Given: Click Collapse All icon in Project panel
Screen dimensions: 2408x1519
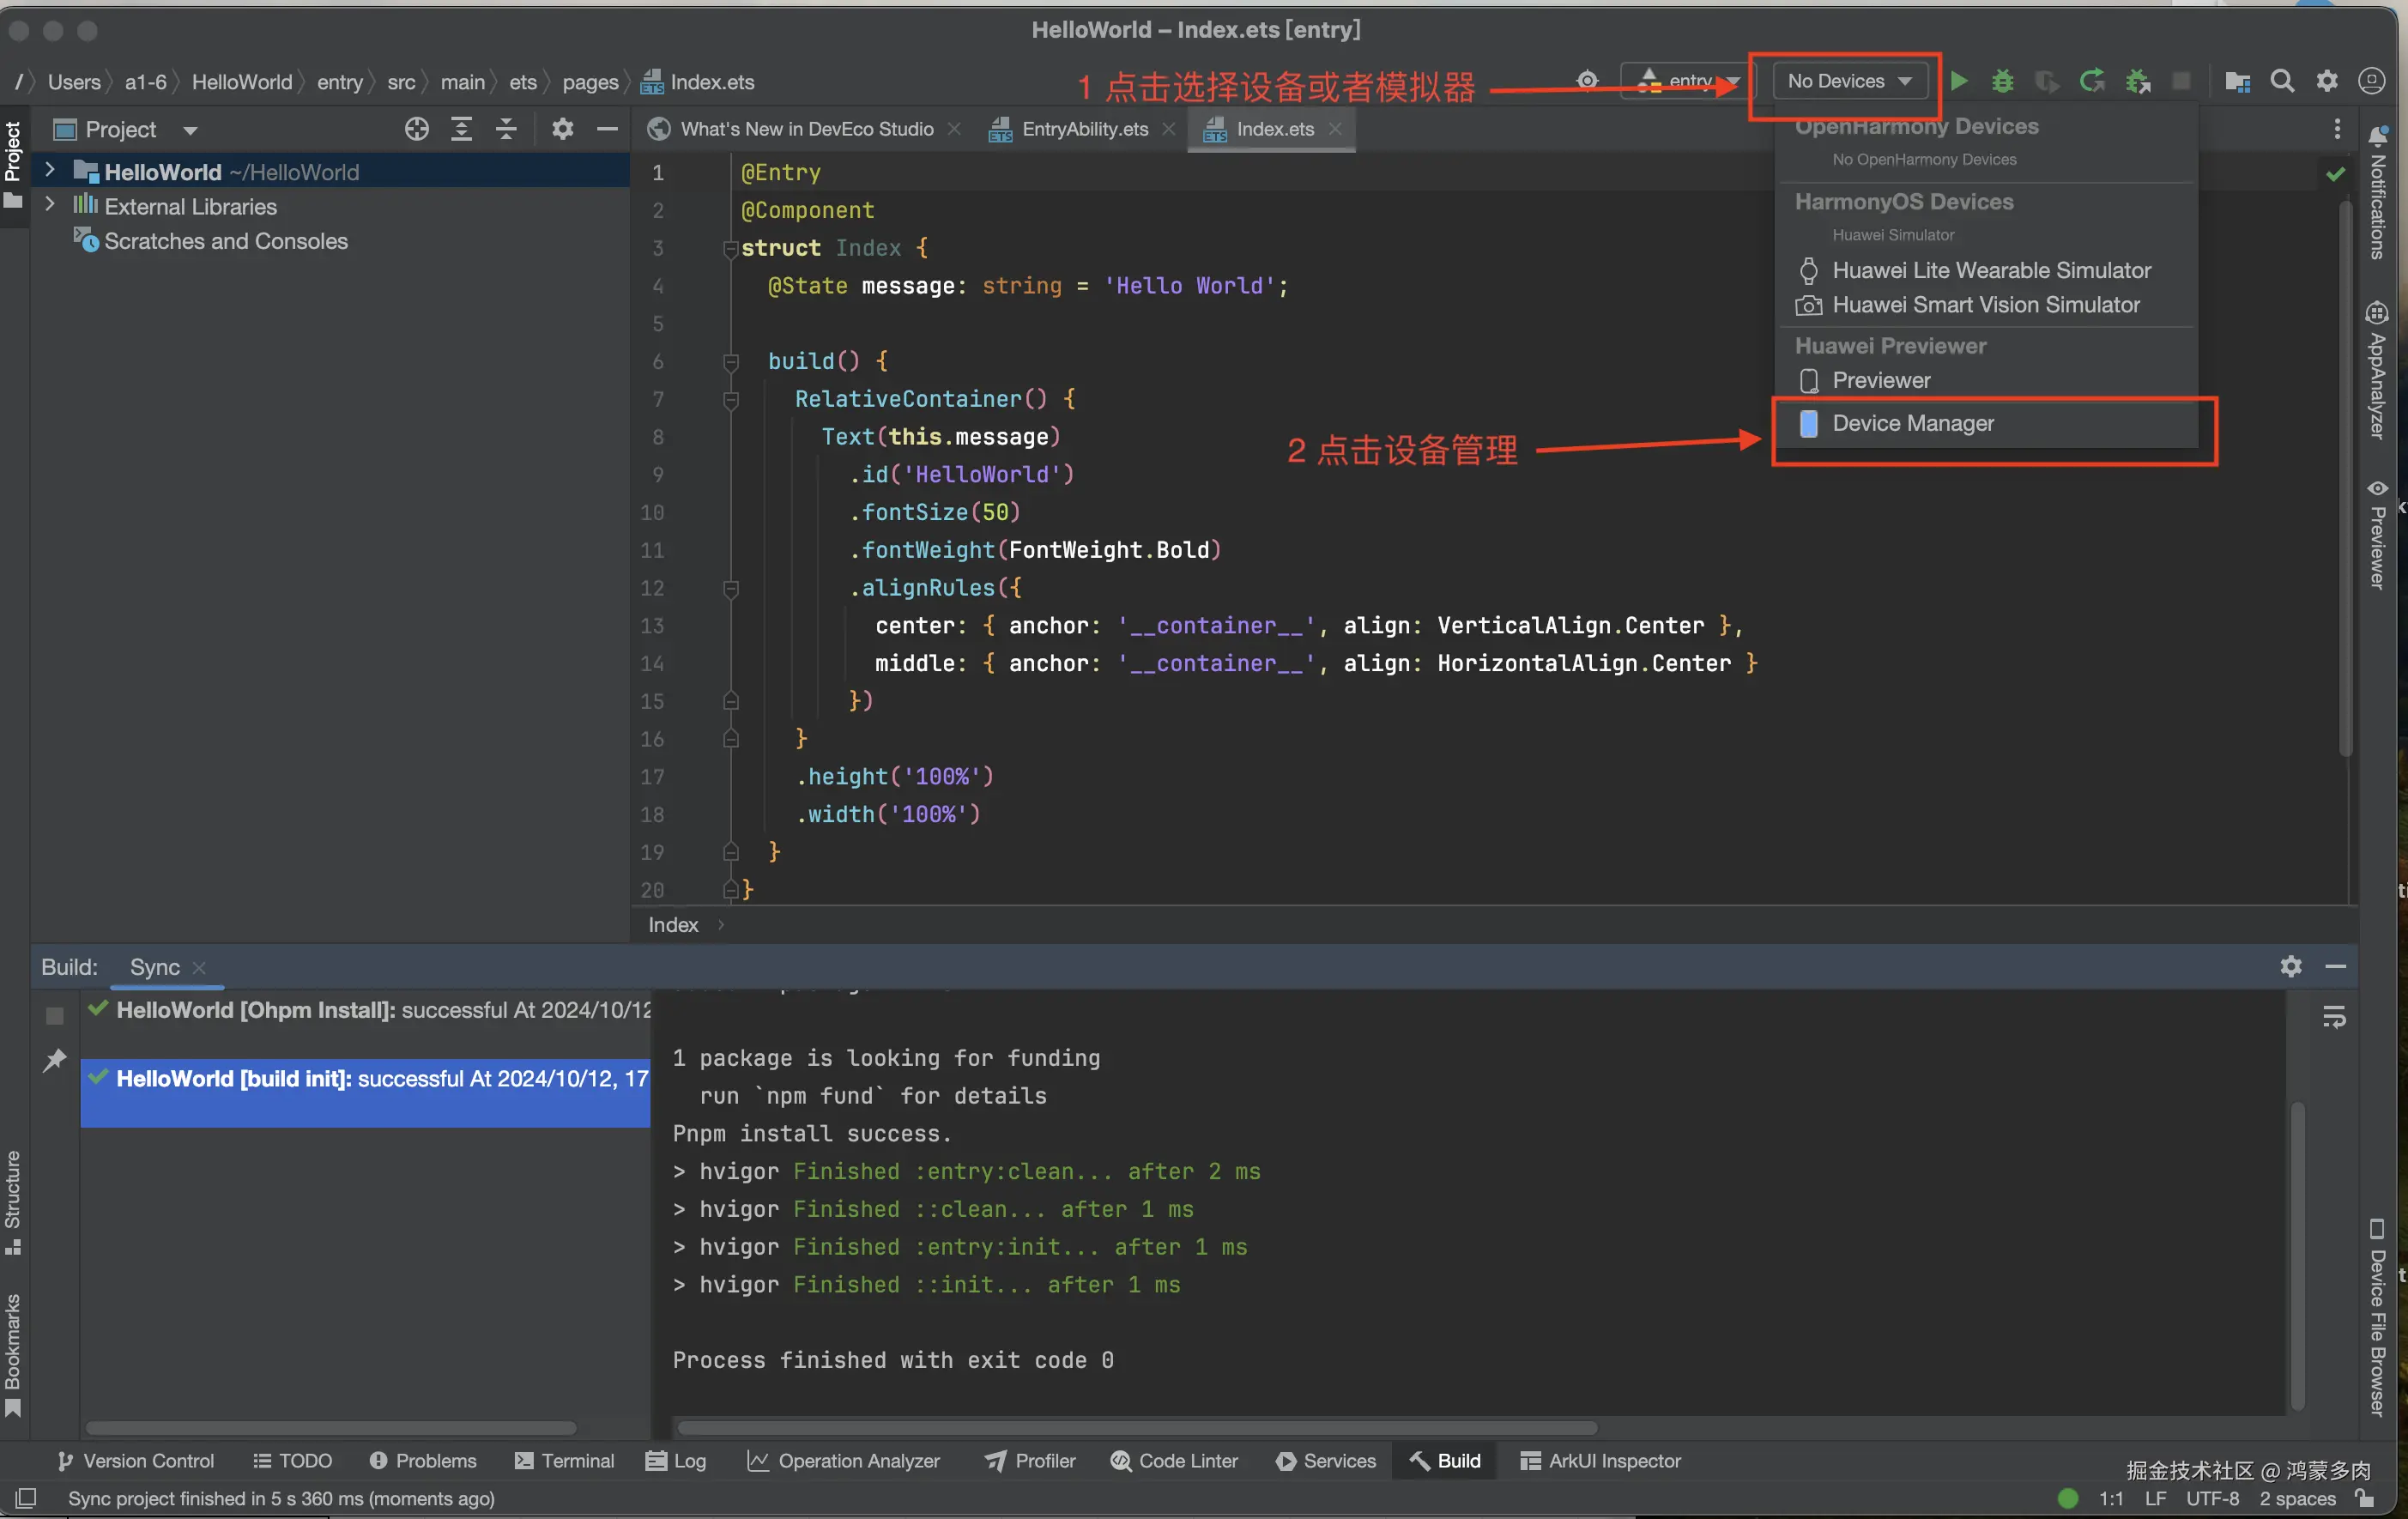Looking at the screenshot, I should pos(506,129).
